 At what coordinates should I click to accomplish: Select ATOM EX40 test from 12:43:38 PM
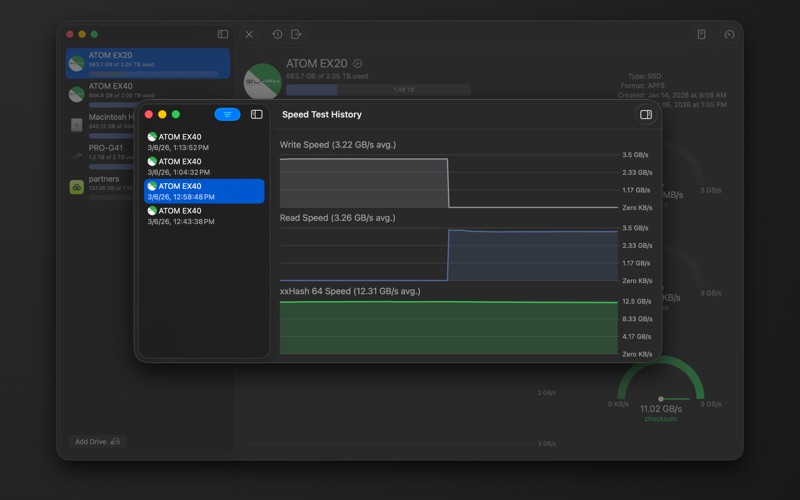click(204, 216)
